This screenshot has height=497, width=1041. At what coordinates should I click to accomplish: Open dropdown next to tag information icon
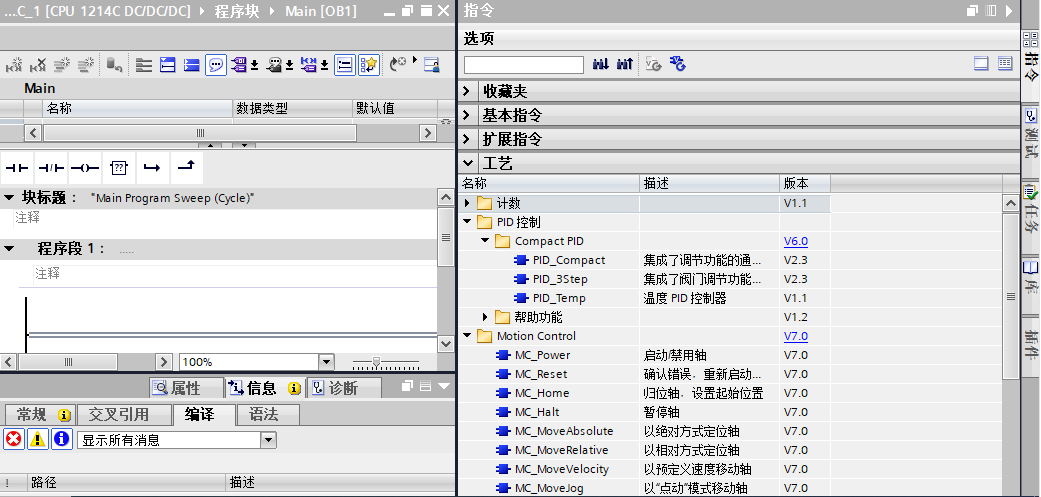point(289,65)
